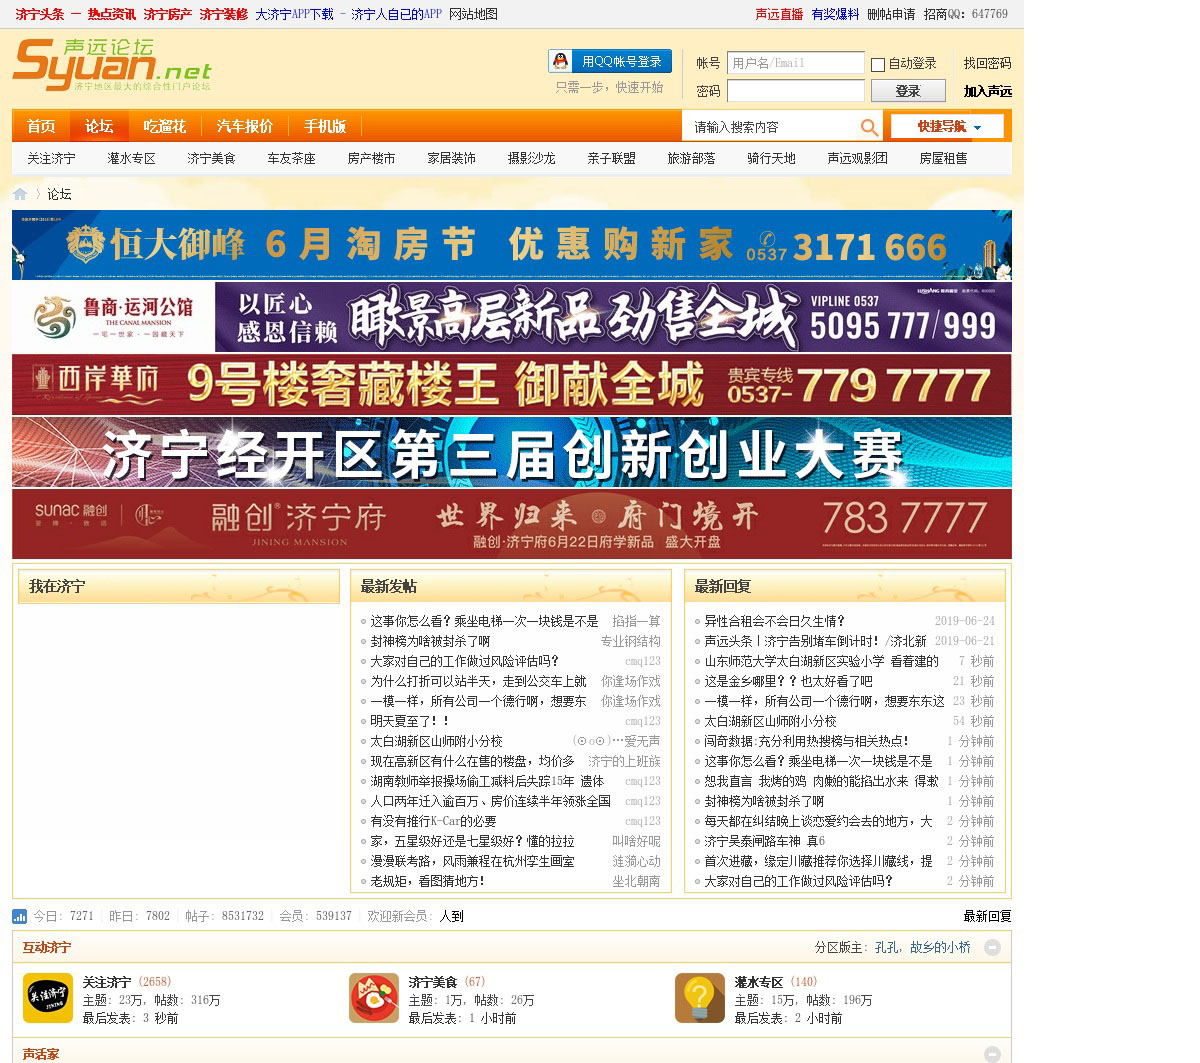This screenshot has width=1200, height=1063.
Task: Open 骑行天地 in sub-navigation
Action: coord(771,158)
